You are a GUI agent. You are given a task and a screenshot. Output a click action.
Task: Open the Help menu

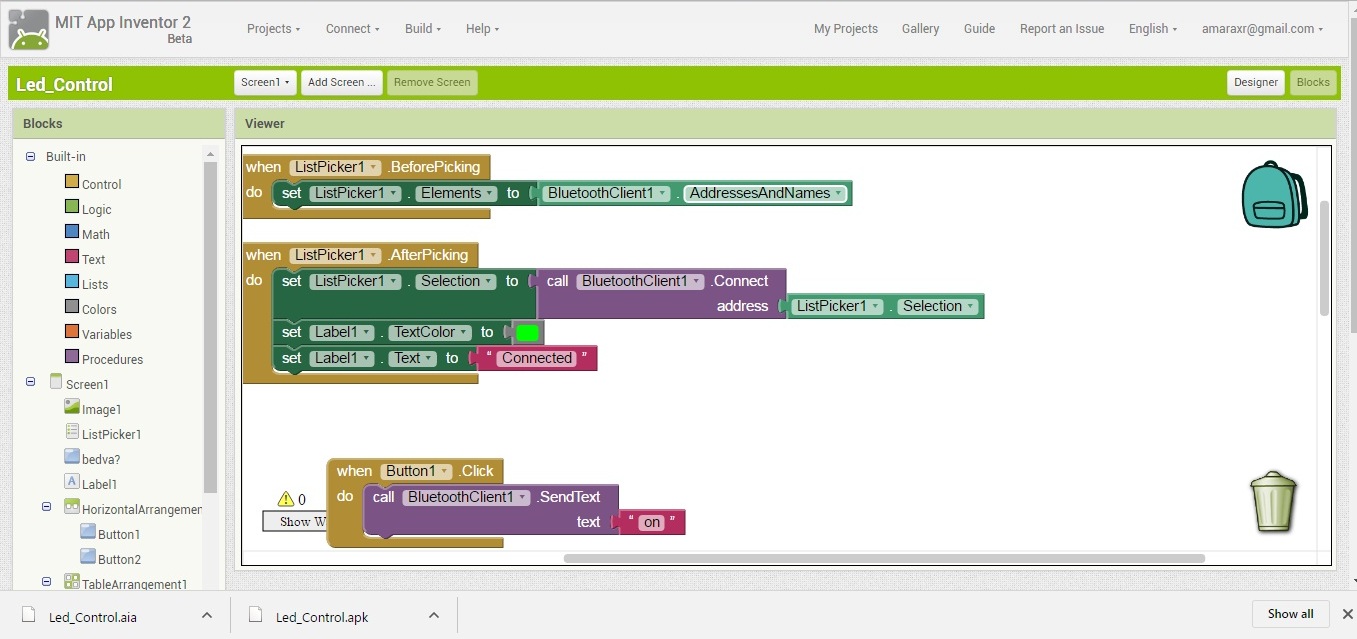click(483, 29)
